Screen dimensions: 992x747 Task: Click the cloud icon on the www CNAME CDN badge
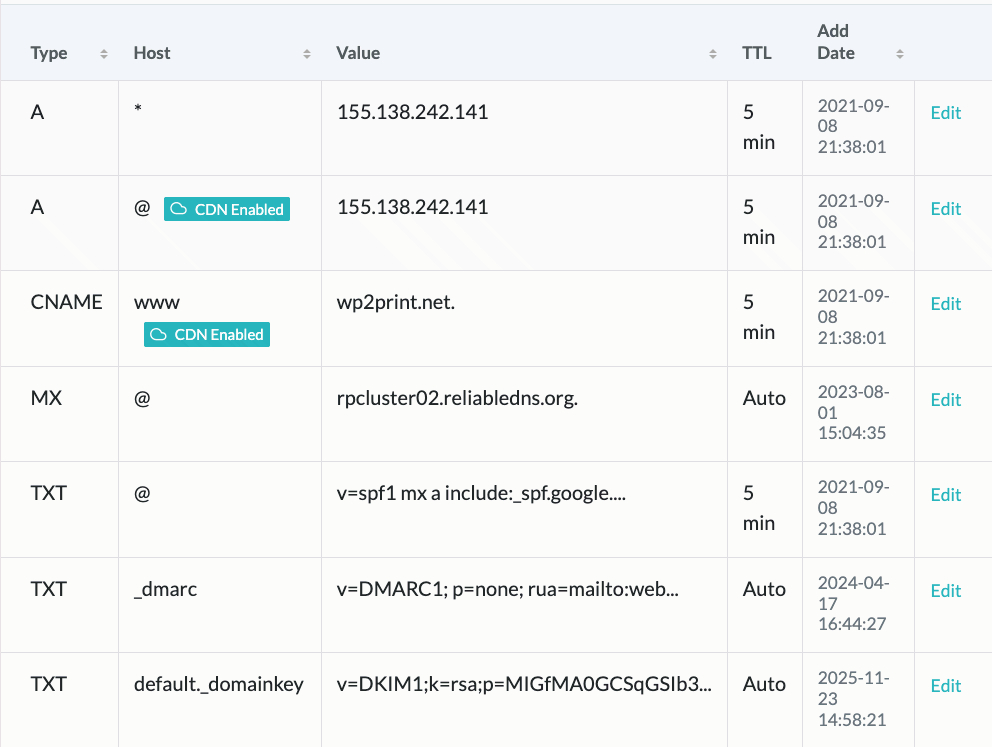[x=160, y=334]
